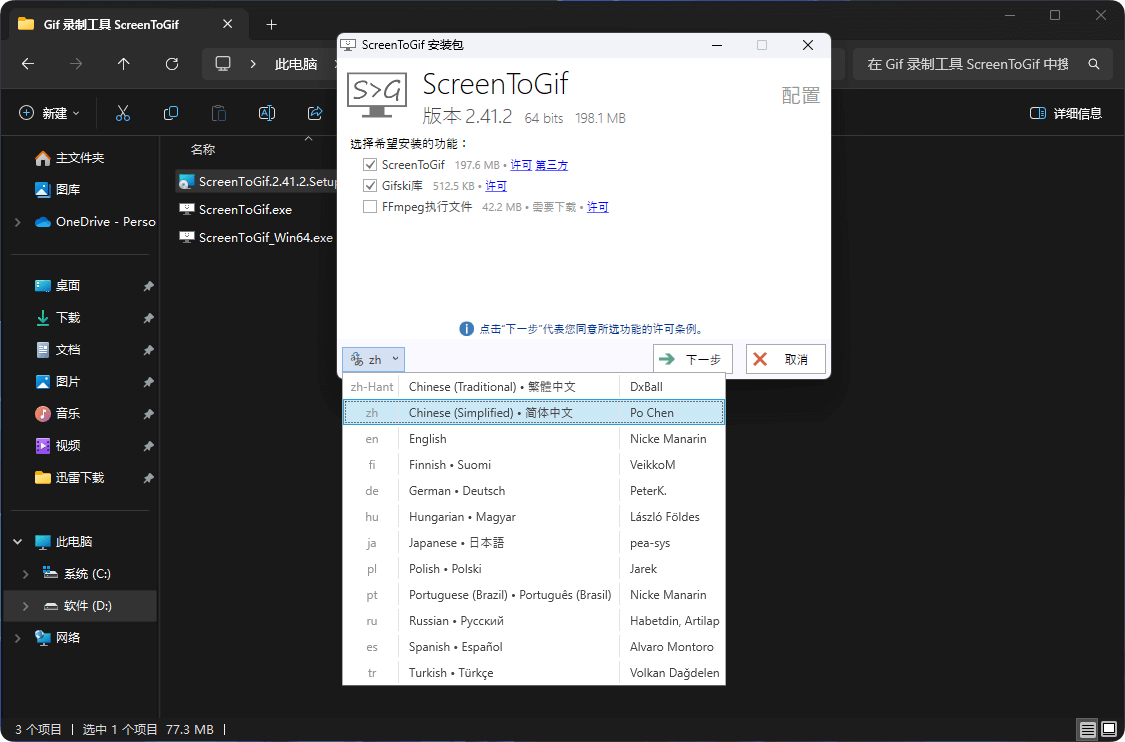
Task: Open the 新建 dropdown menu
Action: (x=49, y=113)
